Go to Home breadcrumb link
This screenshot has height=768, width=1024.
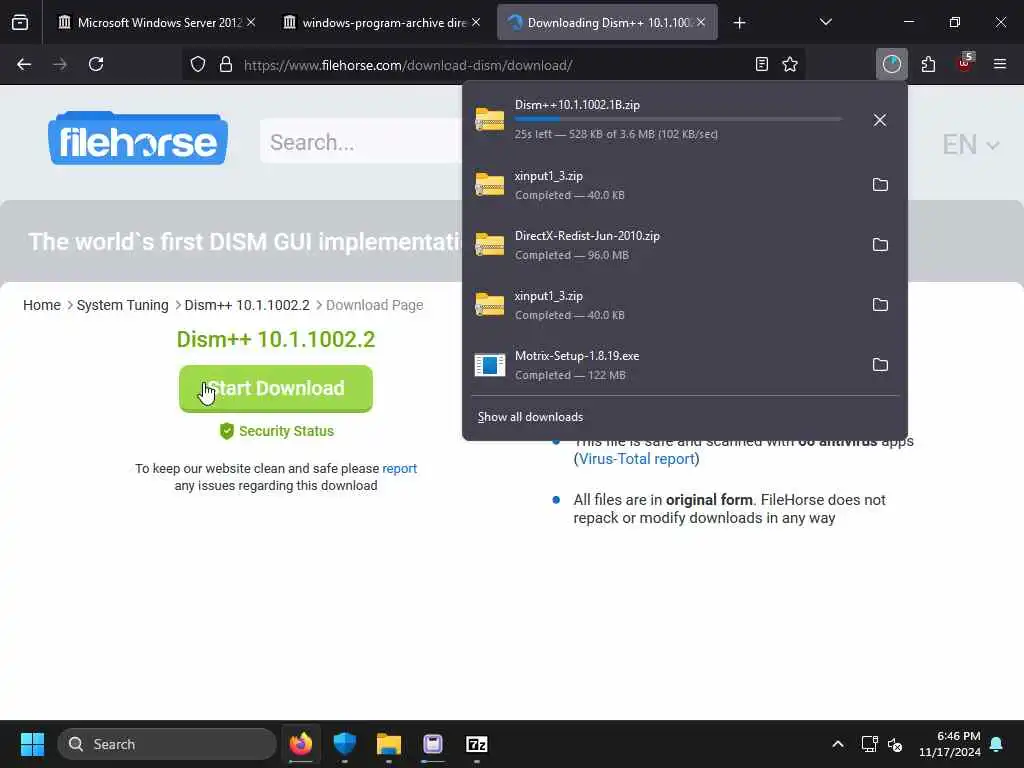(42, 305)
